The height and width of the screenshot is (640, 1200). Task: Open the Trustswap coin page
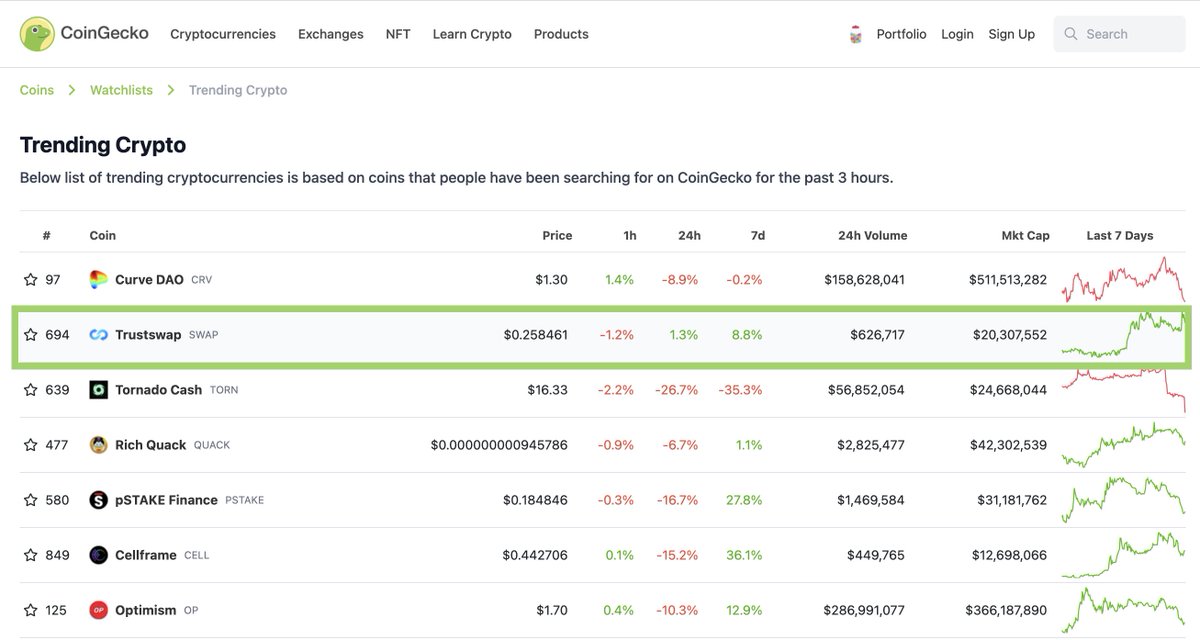148,335
